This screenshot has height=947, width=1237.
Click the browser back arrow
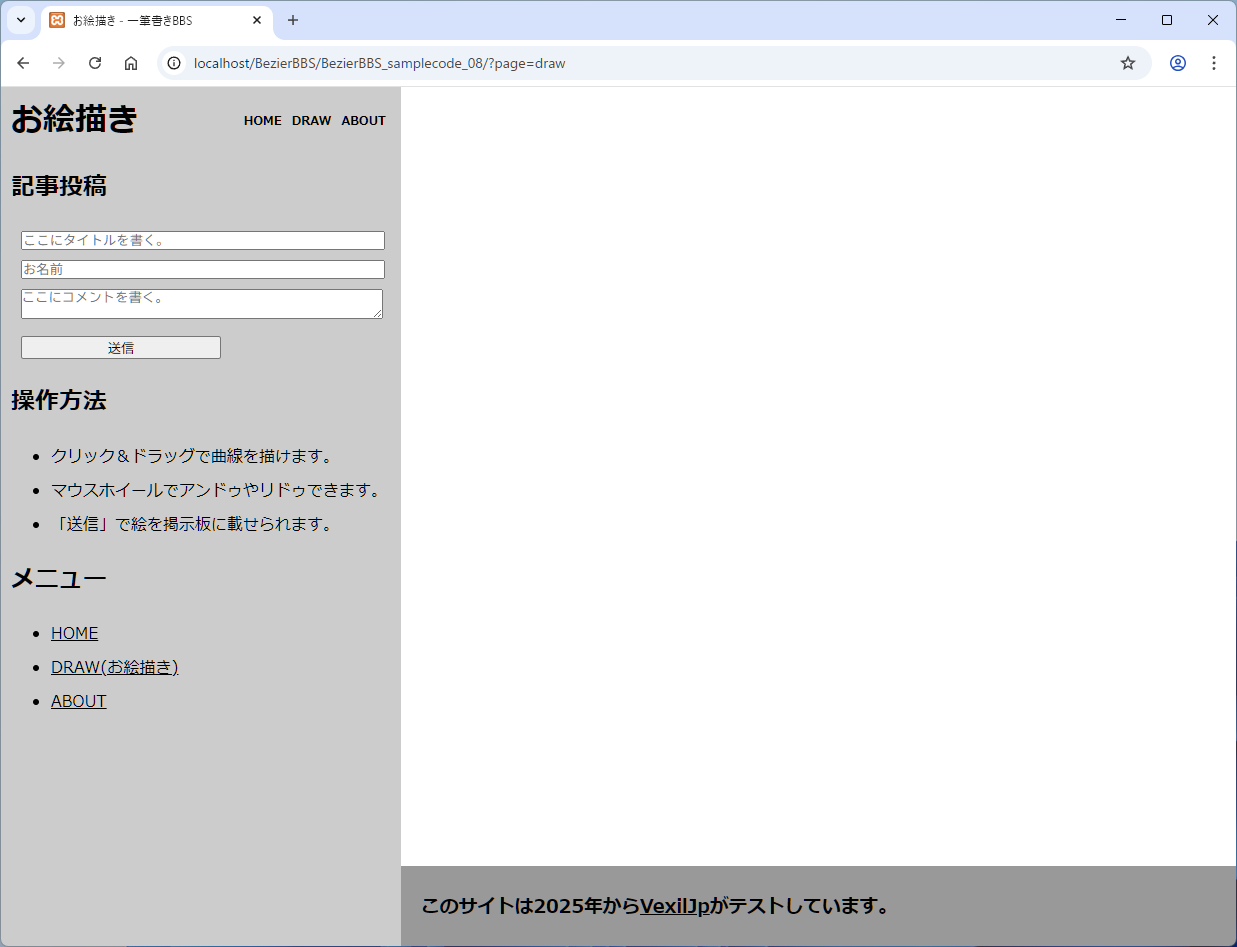coord(23,63)
